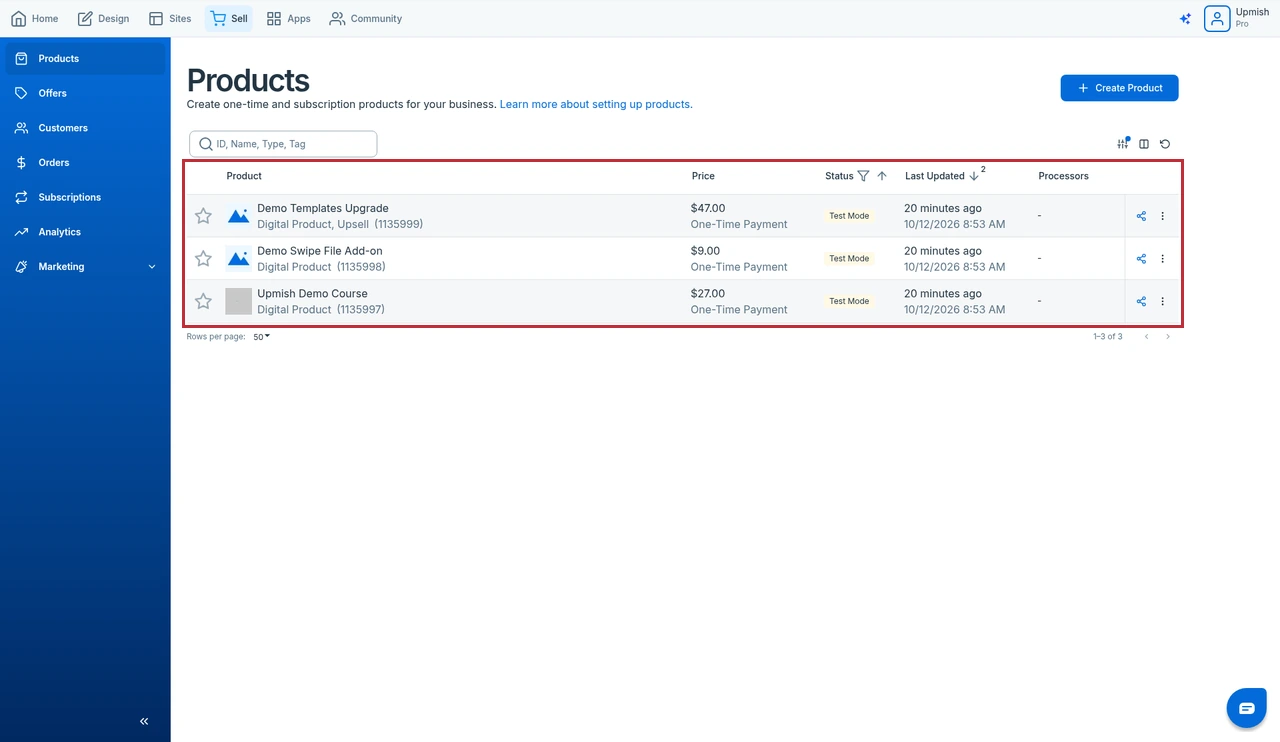This screenshot has width=1280, height=742.
Task: Go to the Home tab
Action: (35, 18)
